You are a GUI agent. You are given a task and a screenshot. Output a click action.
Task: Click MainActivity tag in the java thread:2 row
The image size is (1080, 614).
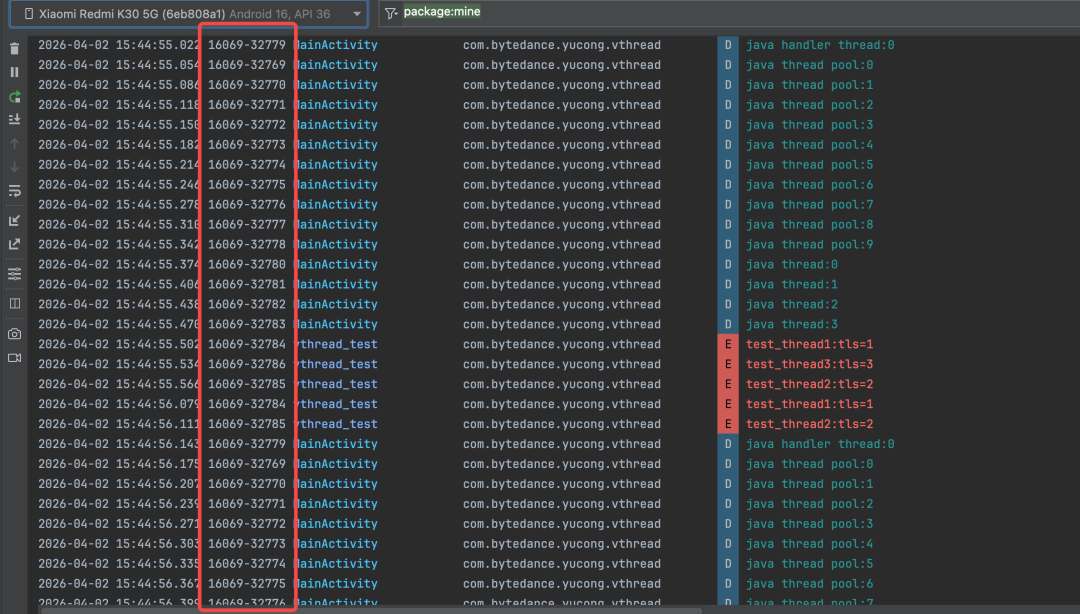(337, 305)
